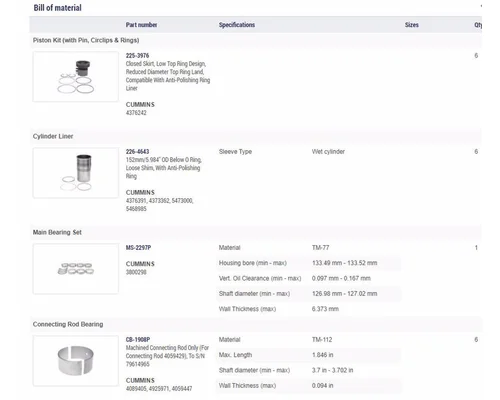500x400 pixels.
Task: Select the Piston Kit section heading
Action: point(86,40)
